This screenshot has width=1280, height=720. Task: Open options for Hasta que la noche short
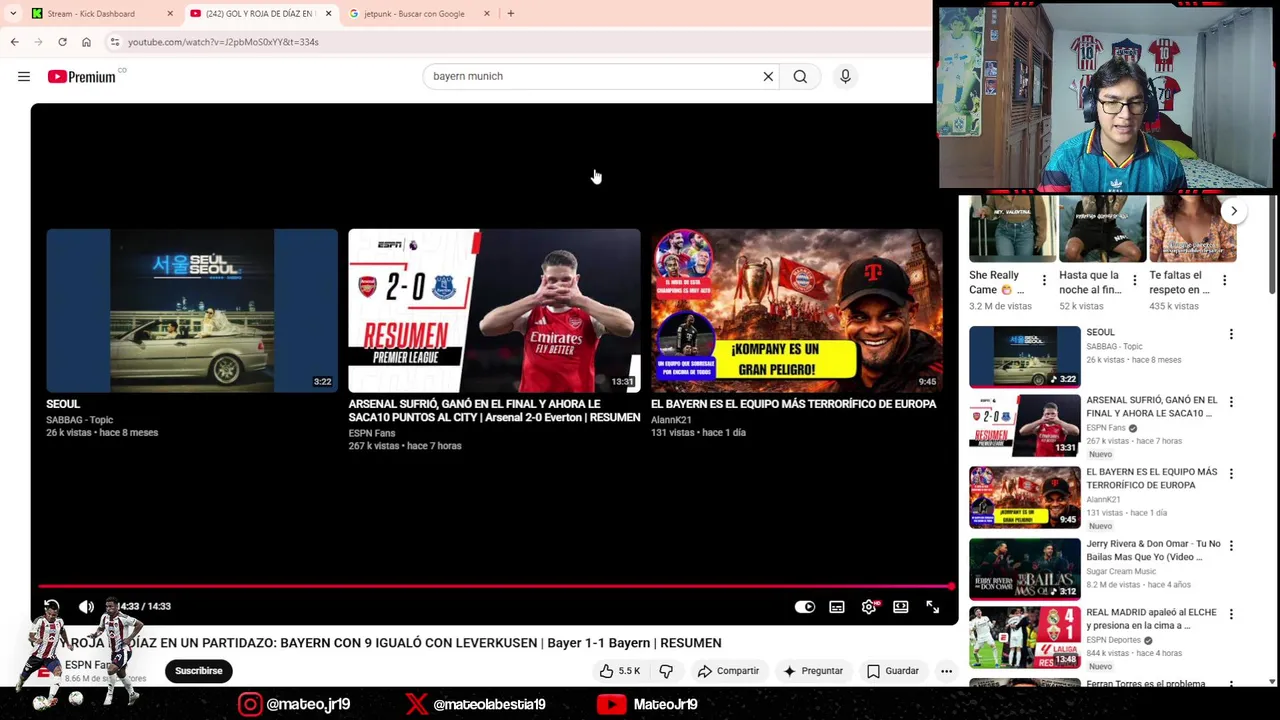[1134, 281]
